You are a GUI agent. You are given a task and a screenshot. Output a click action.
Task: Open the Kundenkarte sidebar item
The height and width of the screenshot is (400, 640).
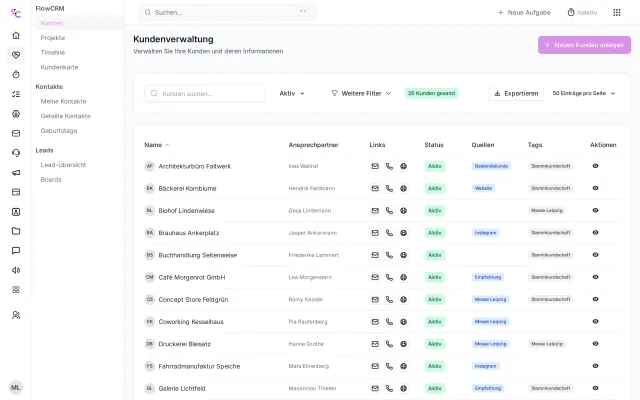[x=59, y=67]
